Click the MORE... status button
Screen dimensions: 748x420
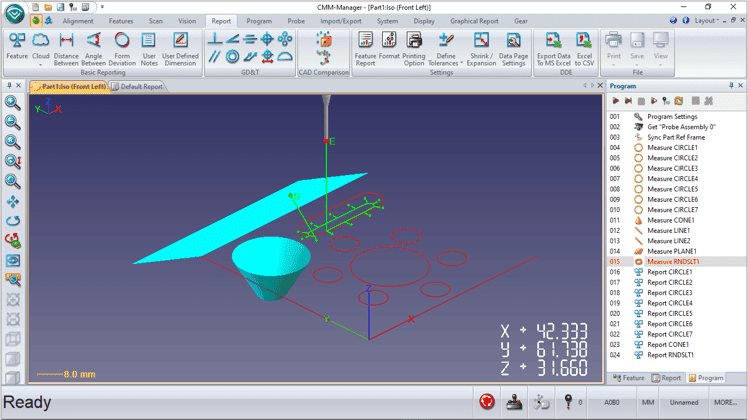[x=725, y=402]
